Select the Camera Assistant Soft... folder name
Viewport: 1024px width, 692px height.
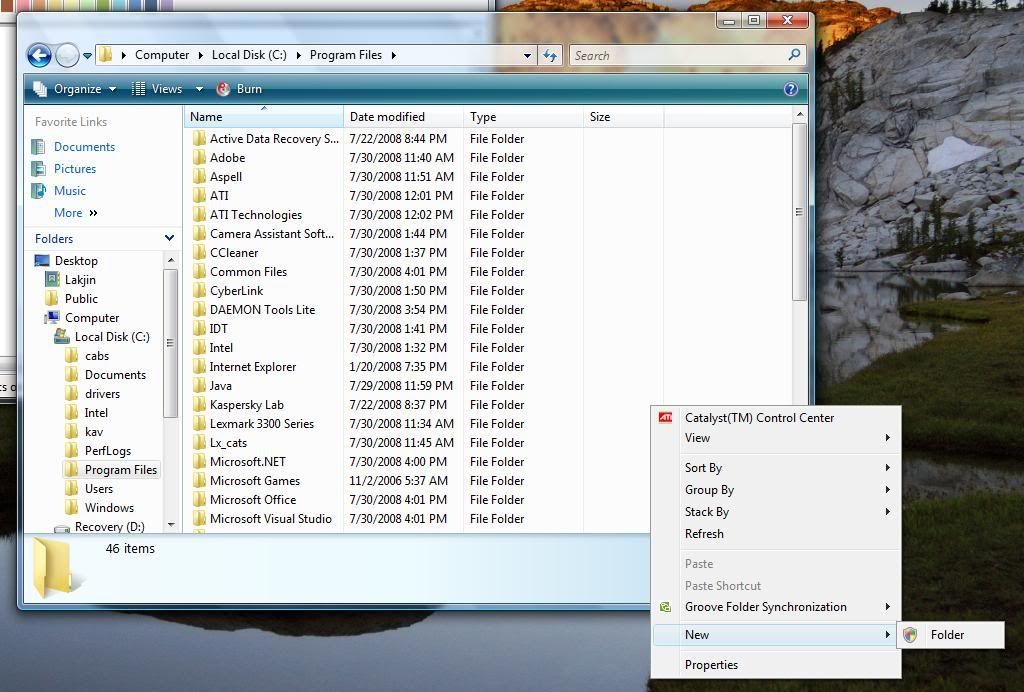click(272, 234)
